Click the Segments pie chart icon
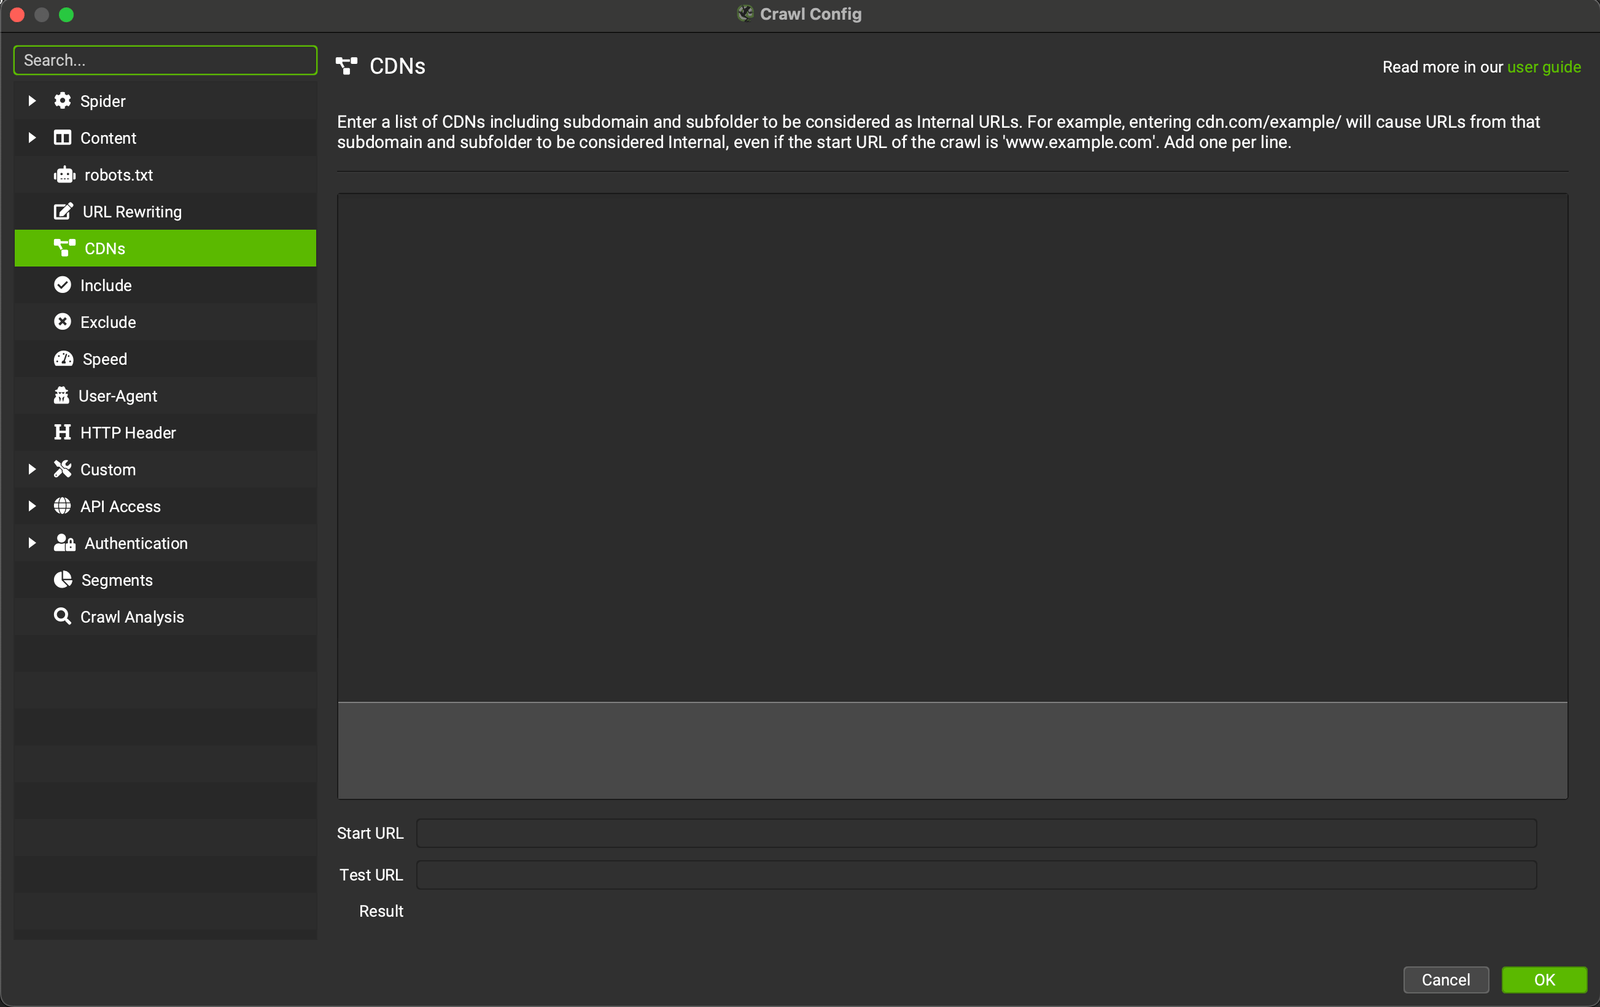 [x=63, y=580]
